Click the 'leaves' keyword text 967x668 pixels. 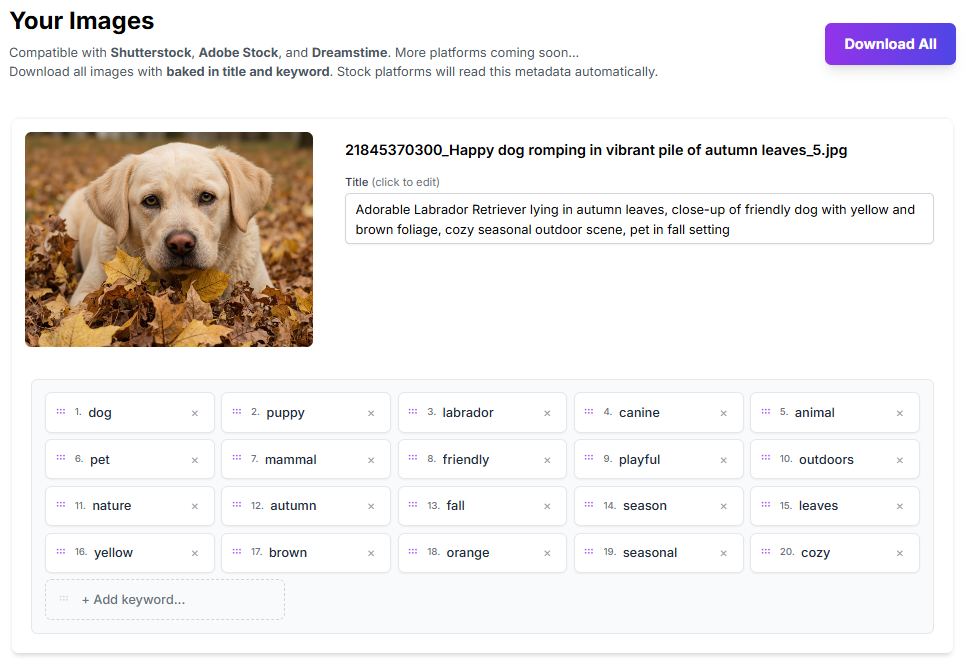[818, 506]
